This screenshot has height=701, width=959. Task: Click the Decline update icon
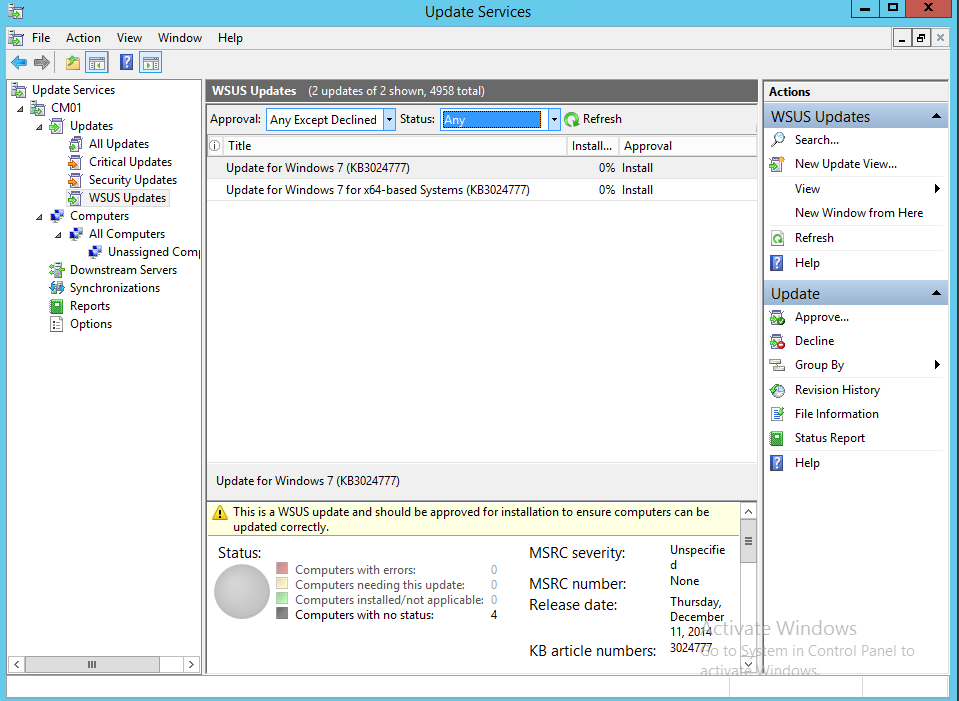click(777, 341)
